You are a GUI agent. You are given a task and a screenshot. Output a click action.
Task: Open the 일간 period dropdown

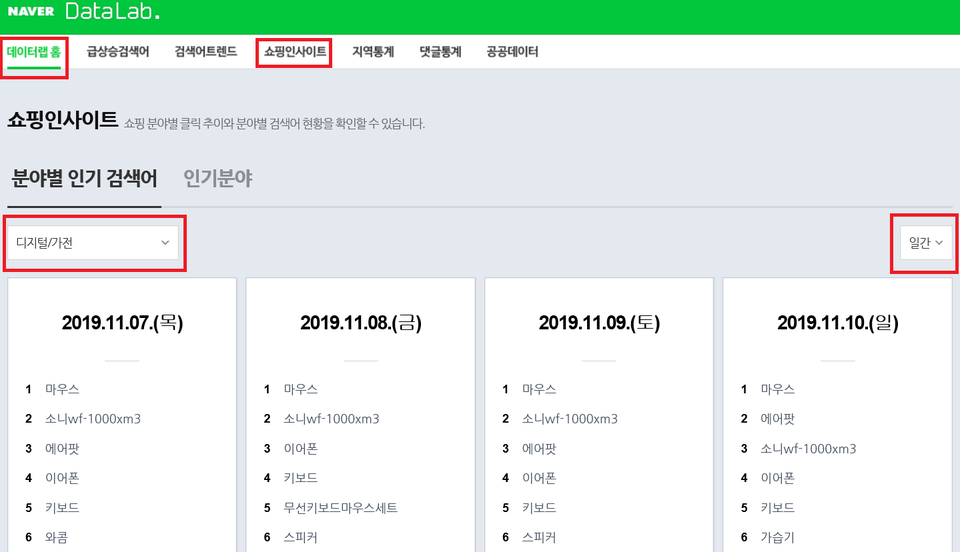pyautogui.click(x=926, y=243)
